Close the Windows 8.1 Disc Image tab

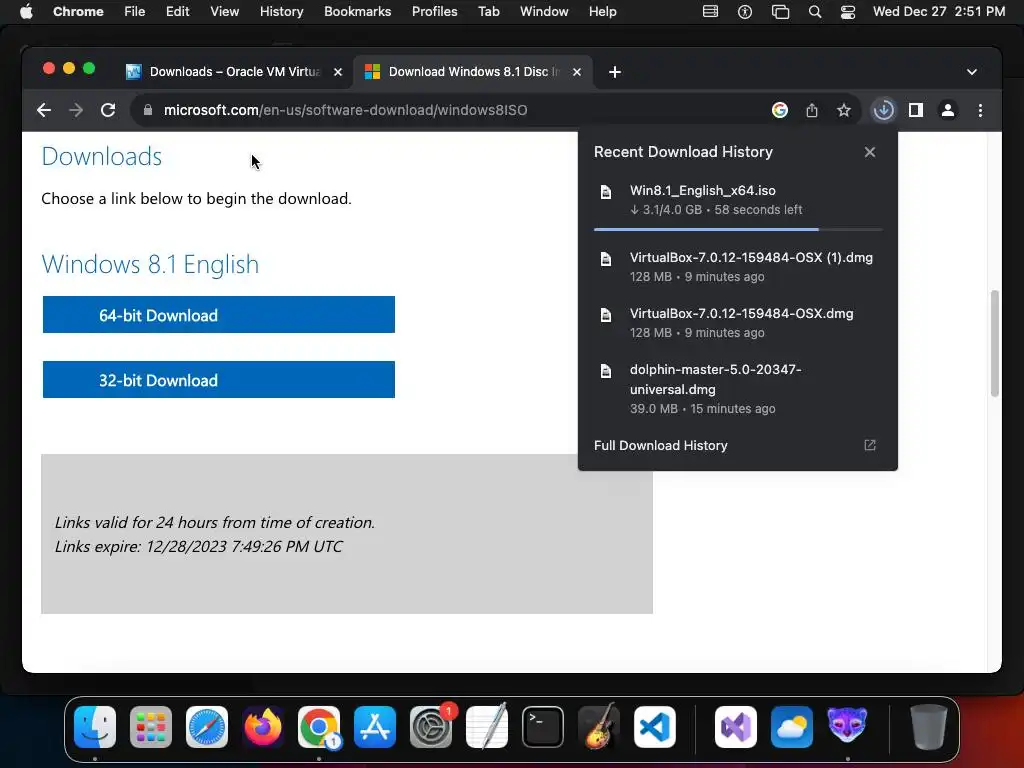tap(577, 72)
